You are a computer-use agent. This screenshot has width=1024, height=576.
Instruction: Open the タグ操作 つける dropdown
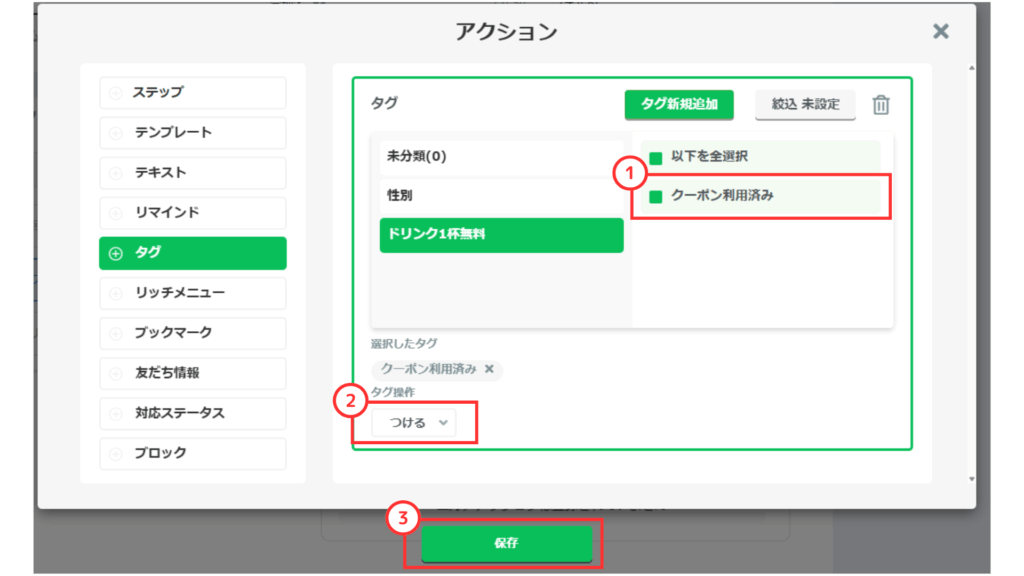(415, 423)
